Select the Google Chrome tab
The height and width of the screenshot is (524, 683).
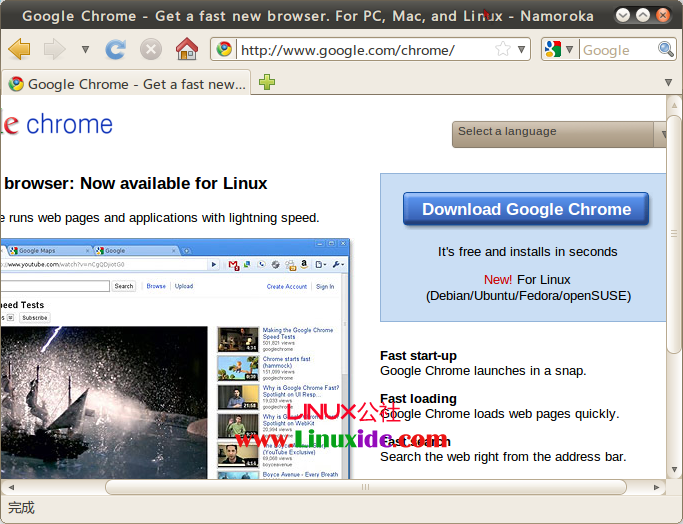pyautogui.click(x=126, y=84)
